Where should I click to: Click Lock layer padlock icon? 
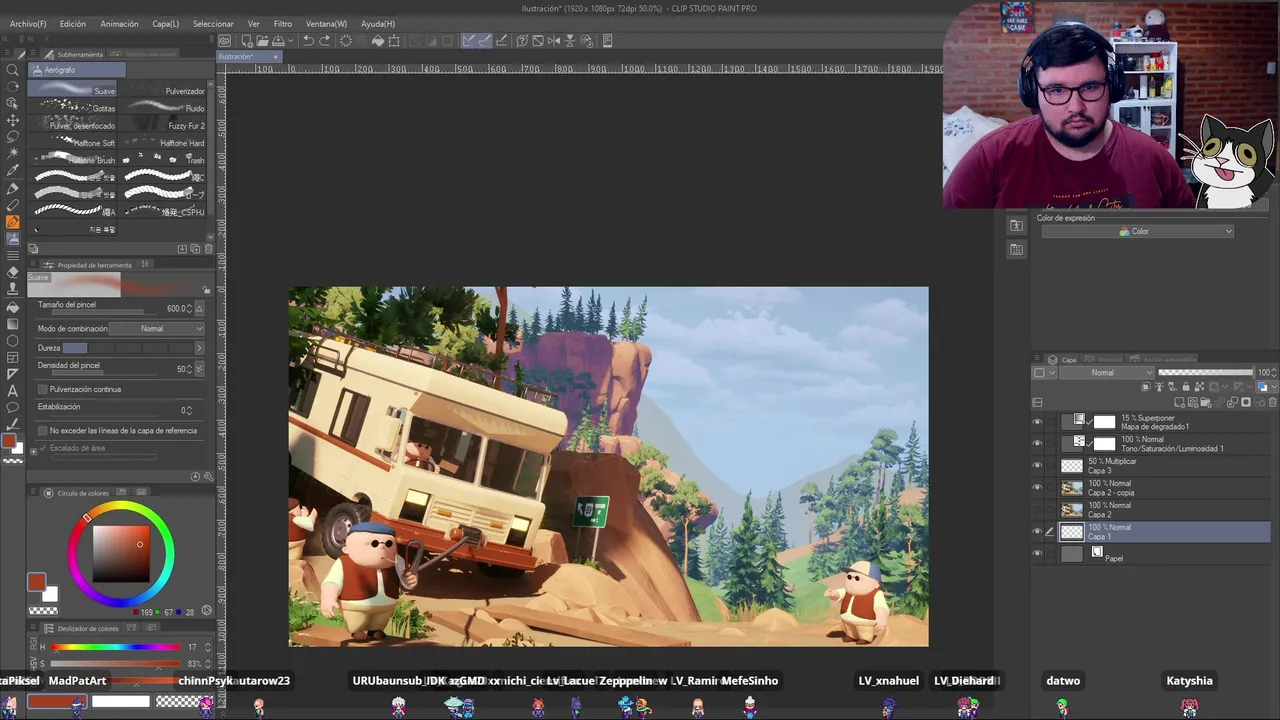[1186, 387]
